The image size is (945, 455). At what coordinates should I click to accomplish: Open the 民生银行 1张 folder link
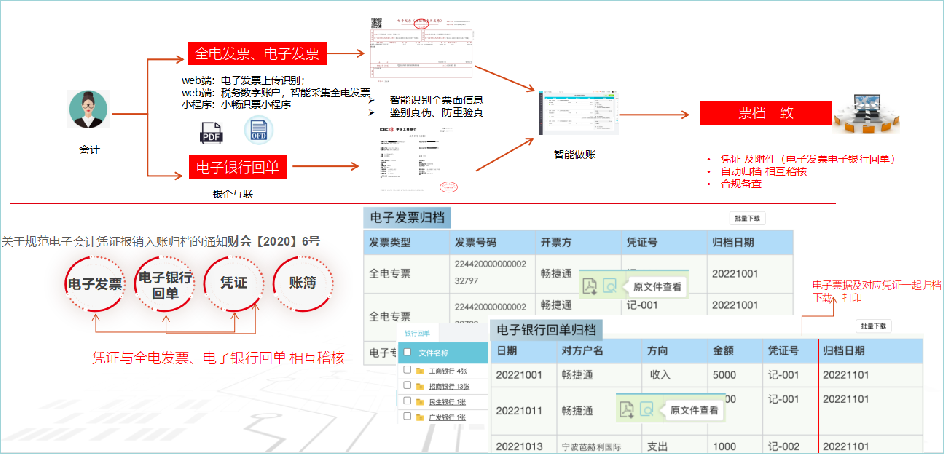[x=447, y=402]
